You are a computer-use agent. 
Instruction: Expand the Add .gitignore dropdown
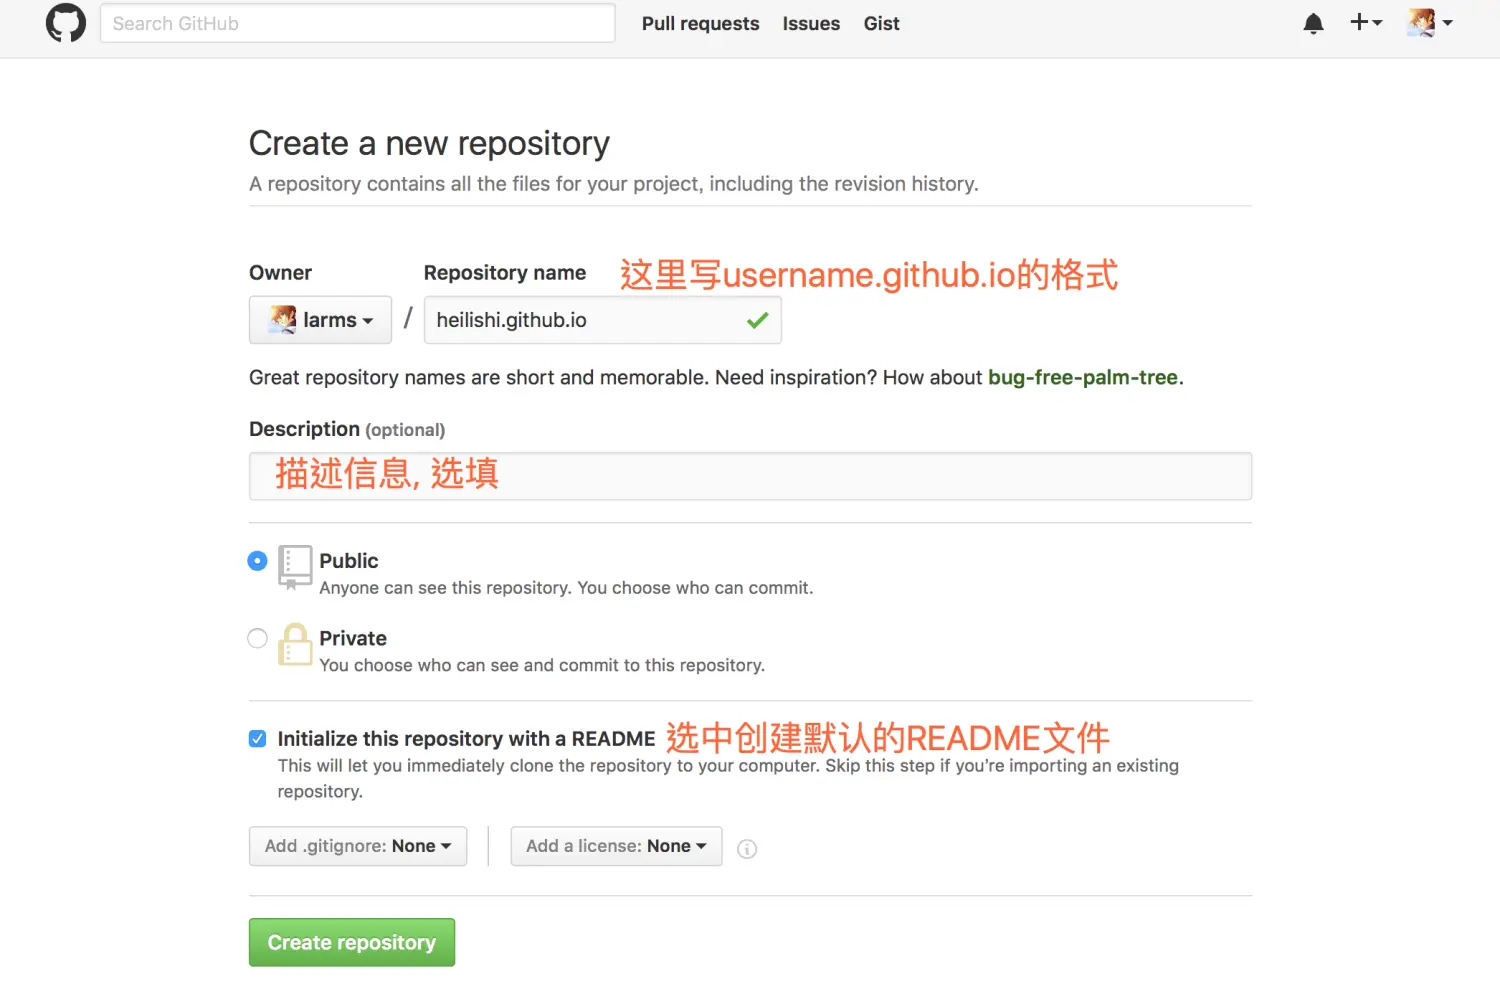click(358, 846)
